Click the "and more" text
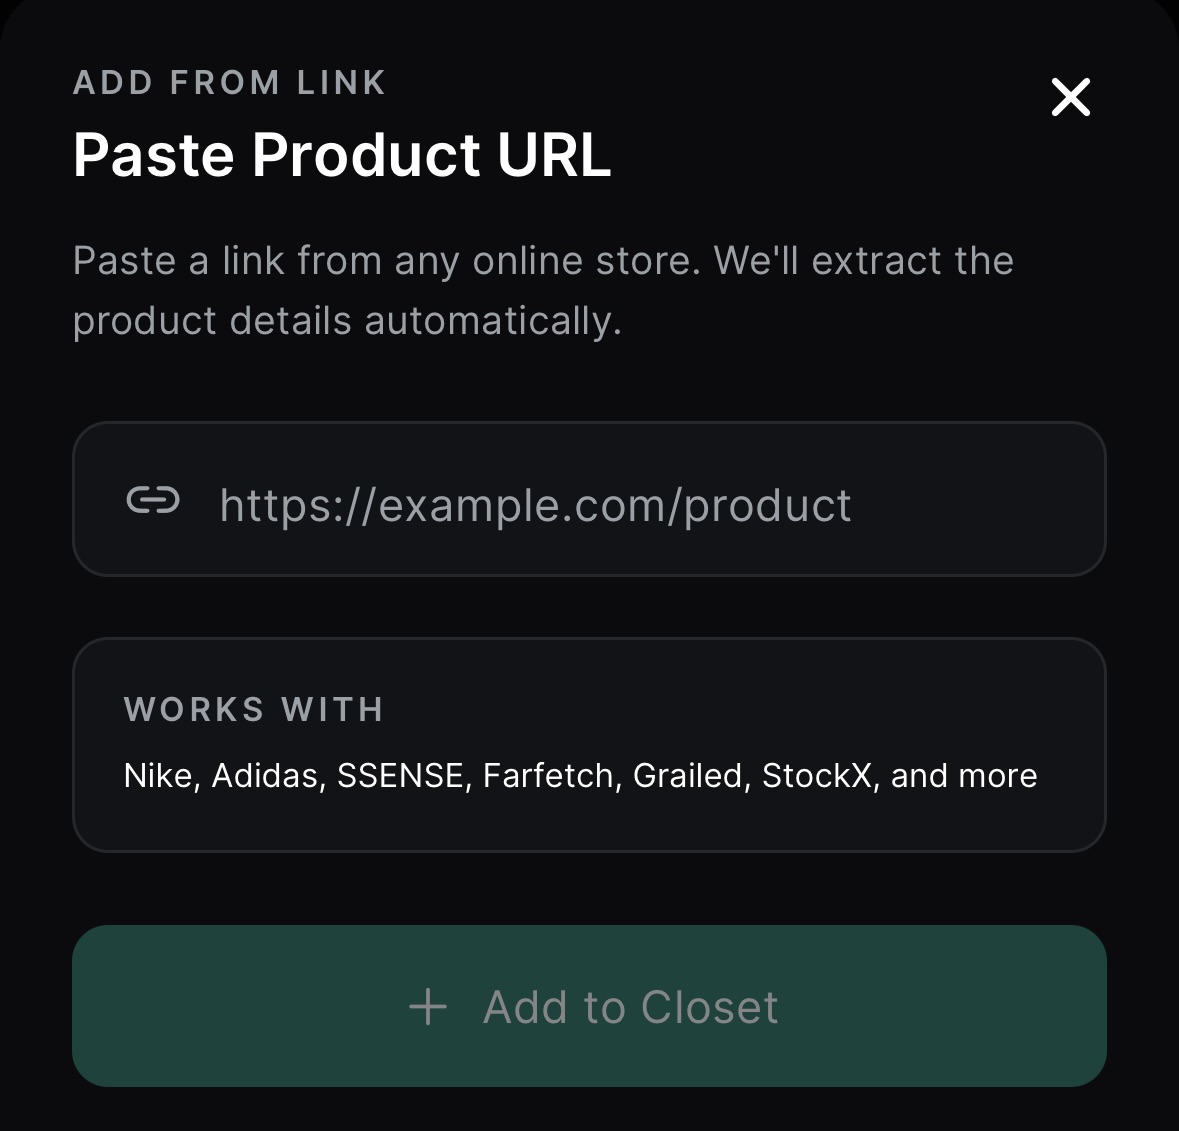This screenshot has width=1179, height=1131. (964, 776)
